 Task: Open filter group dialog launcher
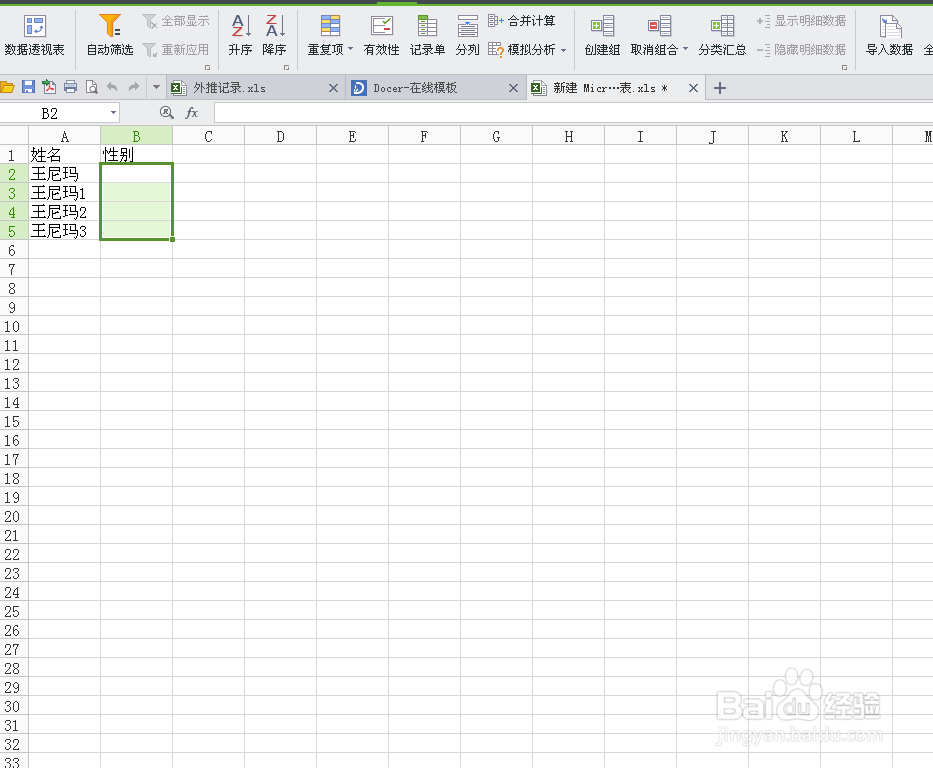point(207,67)
